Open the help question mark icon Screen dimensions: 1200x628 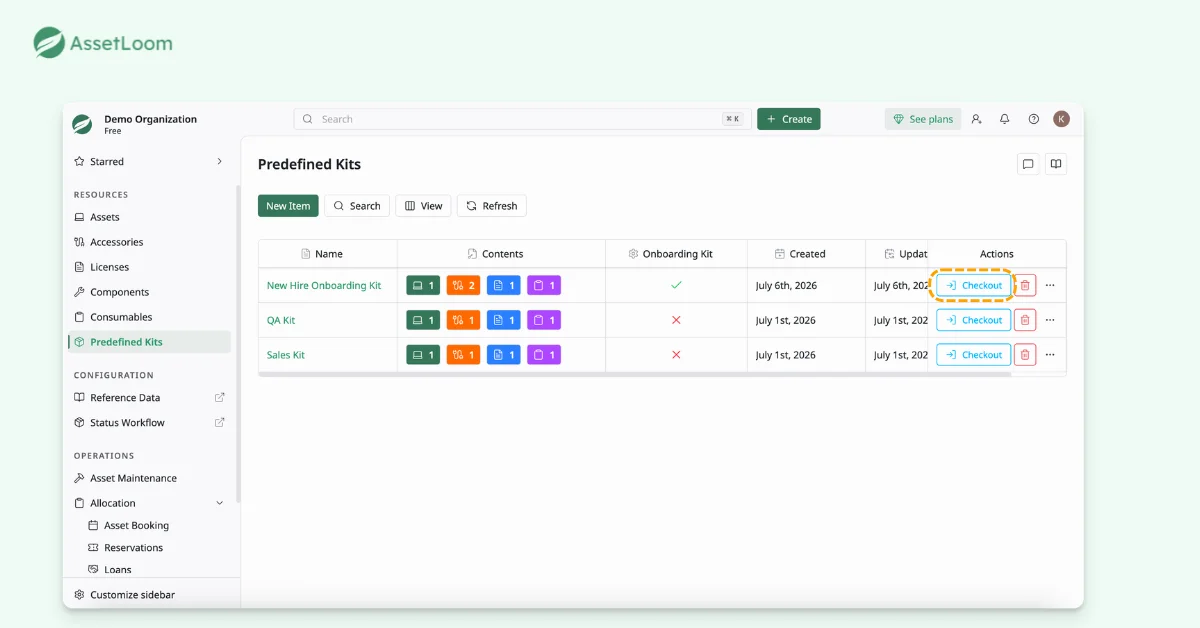tap(1034, 119)
